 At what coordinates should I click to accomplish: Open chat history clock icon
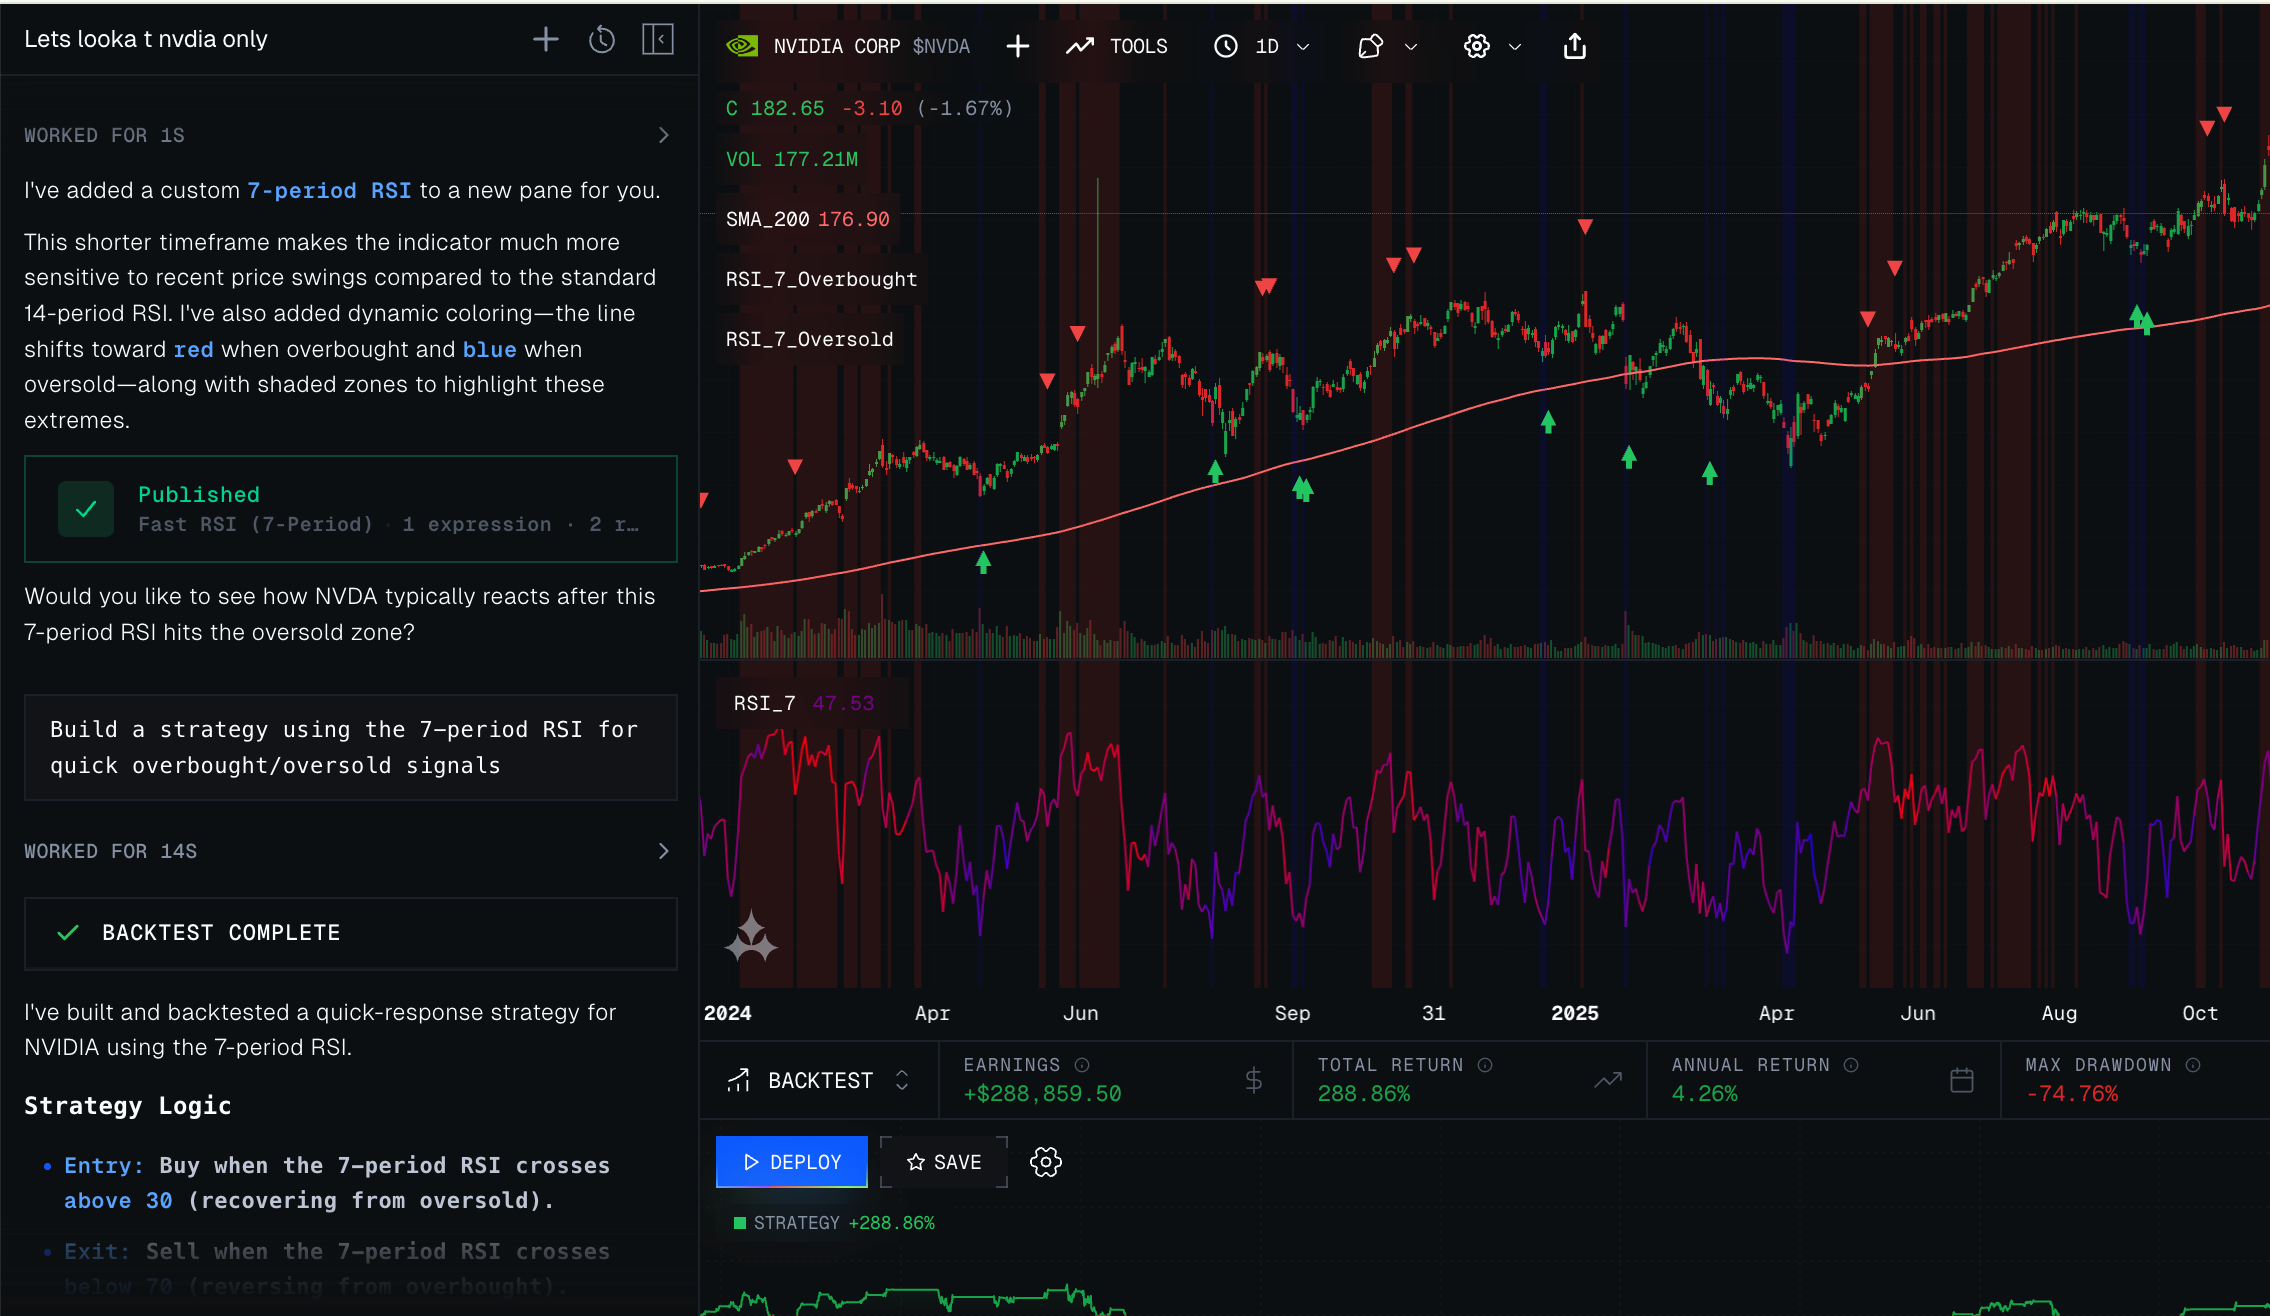602,40
